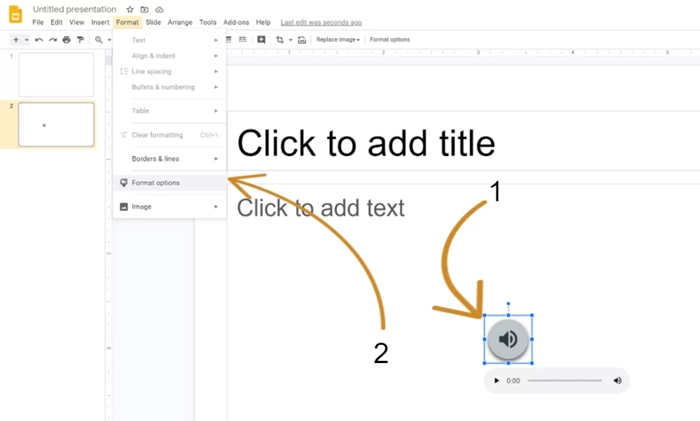The height and width of the screenshot is (421, 700).
Task: Click the Google Slides logo icon
Action: [15, 14]
